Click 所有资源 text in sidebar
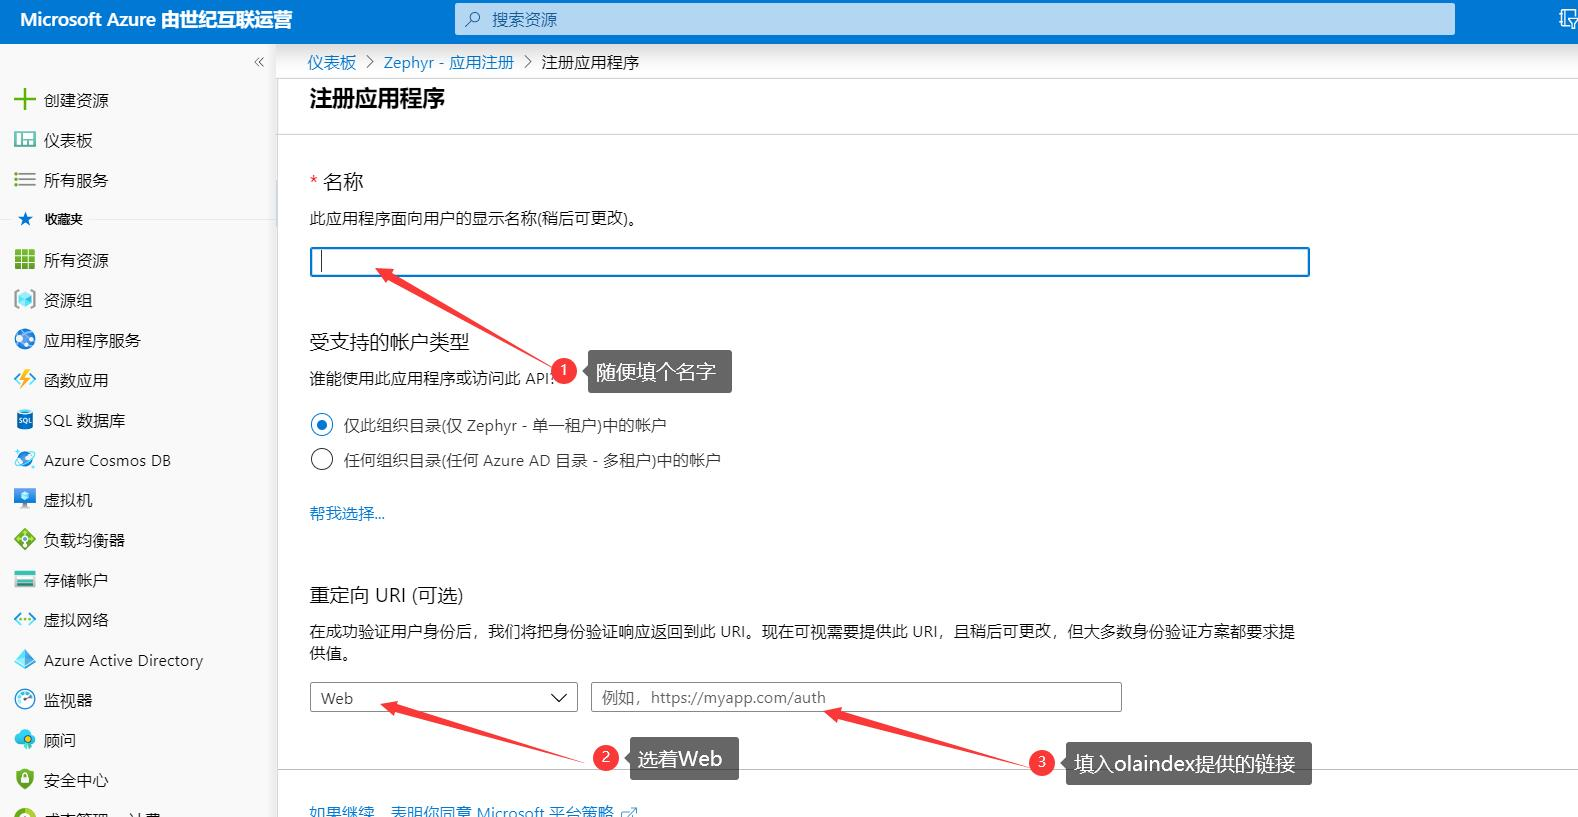The height and width of the screenshot is (817, 1578). (76, 260)
